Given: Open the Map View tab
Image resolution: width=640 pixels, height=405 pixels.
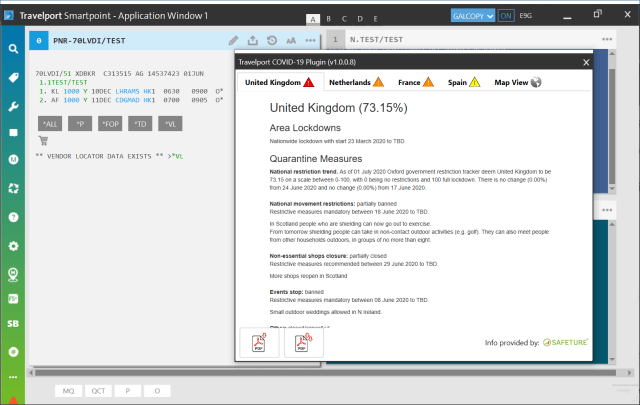Looking at the screenshot, I should [x=518, y=82].
